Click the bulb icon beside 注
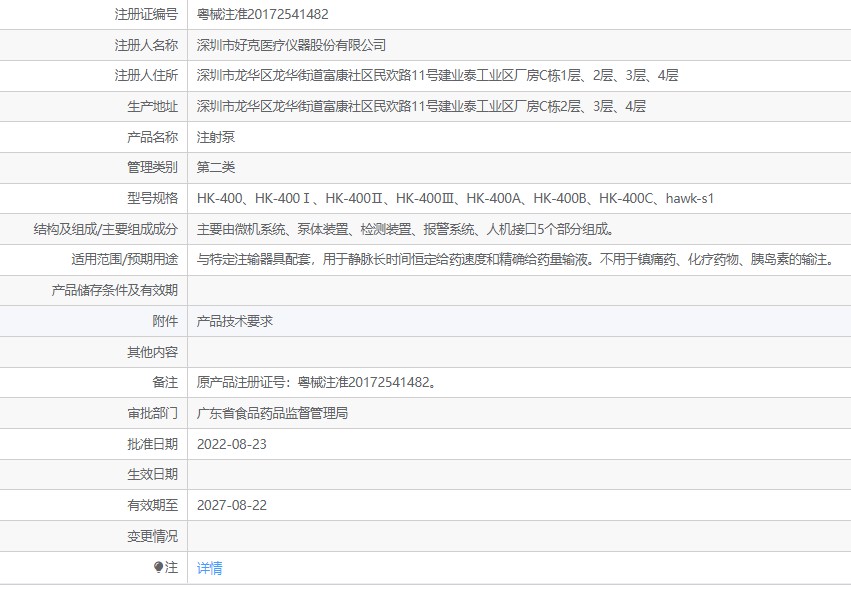 pos(158,568)
